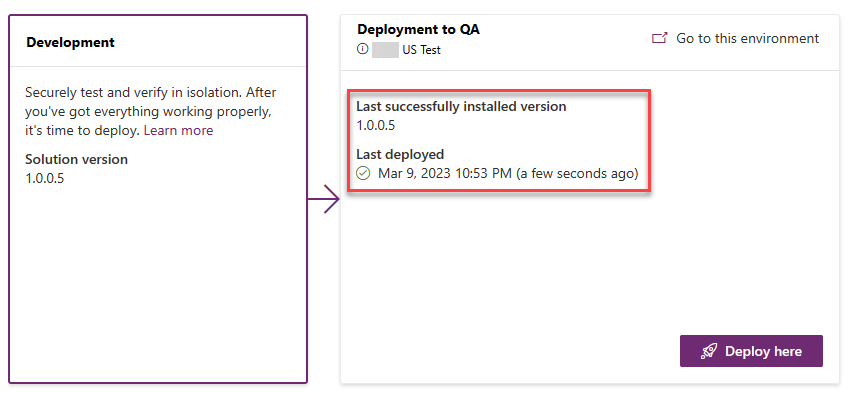Click the rocket icon on Deploy here

pyautogui.click(x=709, y=351)
